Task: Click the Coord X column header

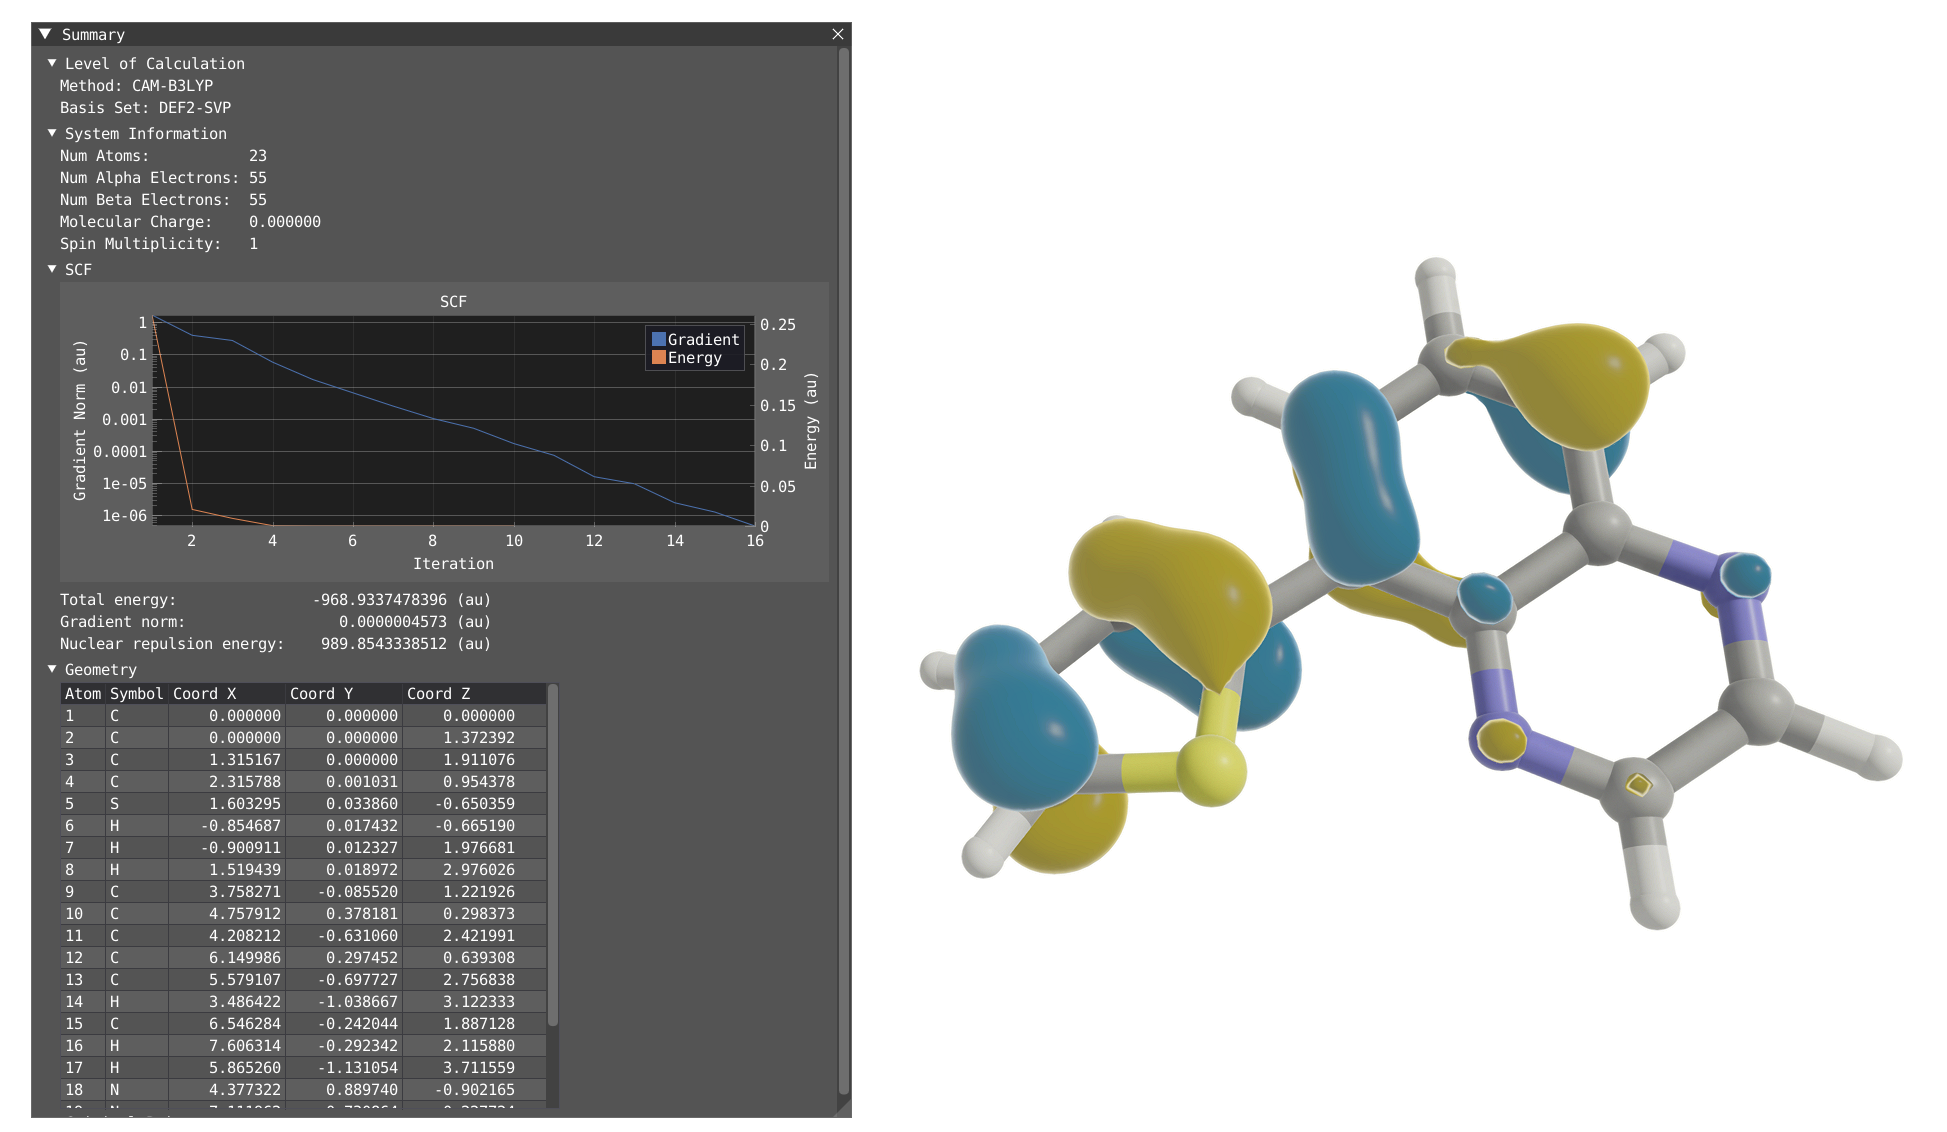Action: 204,693
